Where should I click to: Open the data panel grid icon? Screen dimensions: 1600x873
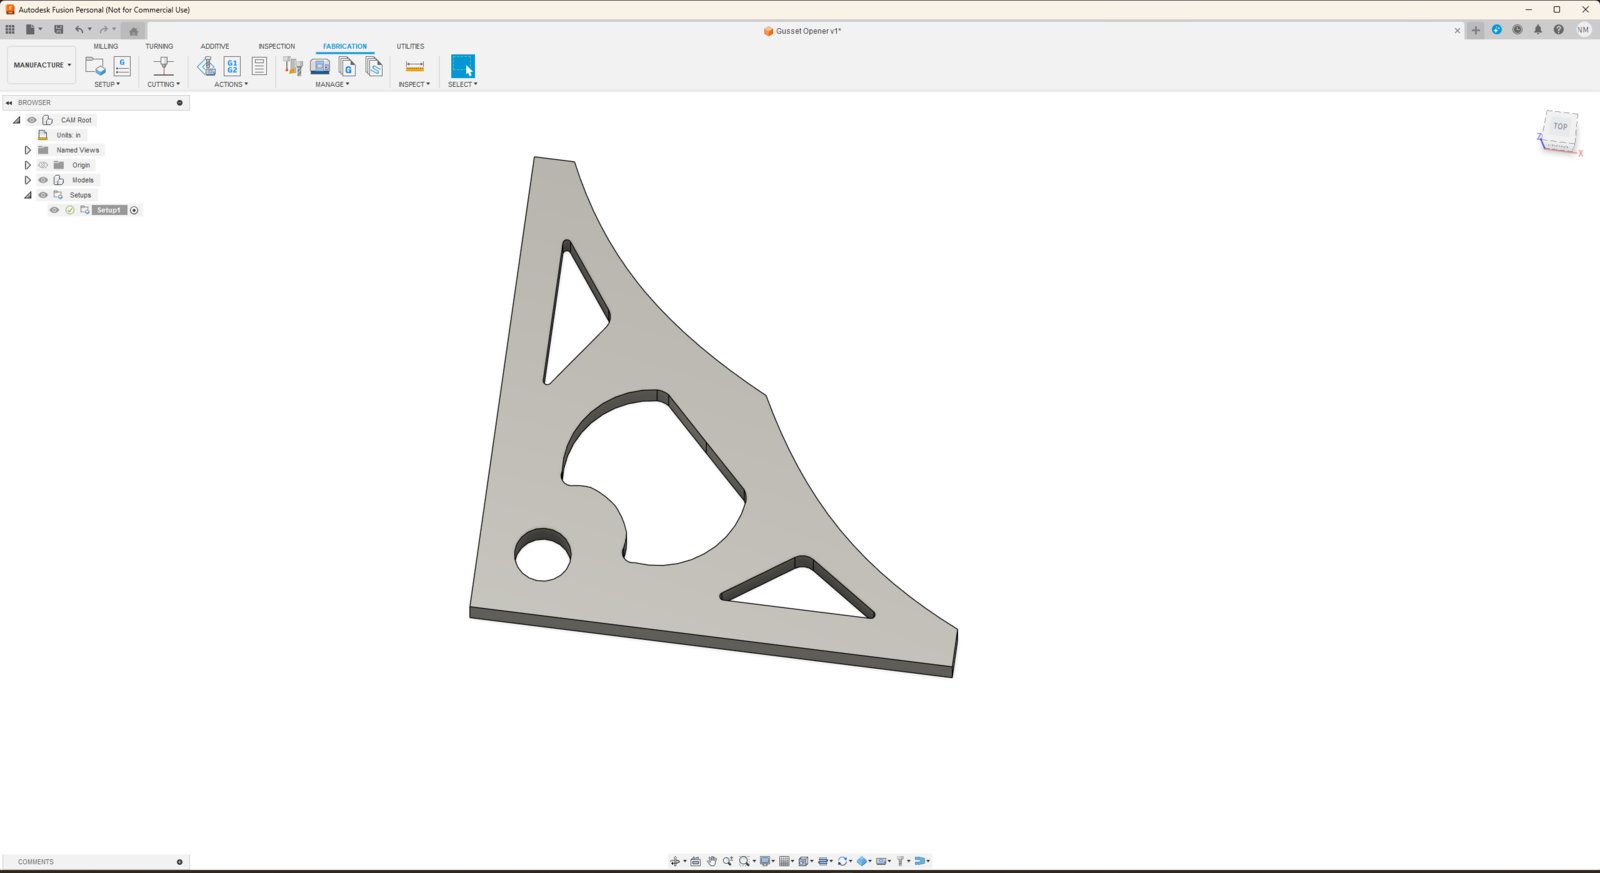pyautogui.click(x=10, y=29)
